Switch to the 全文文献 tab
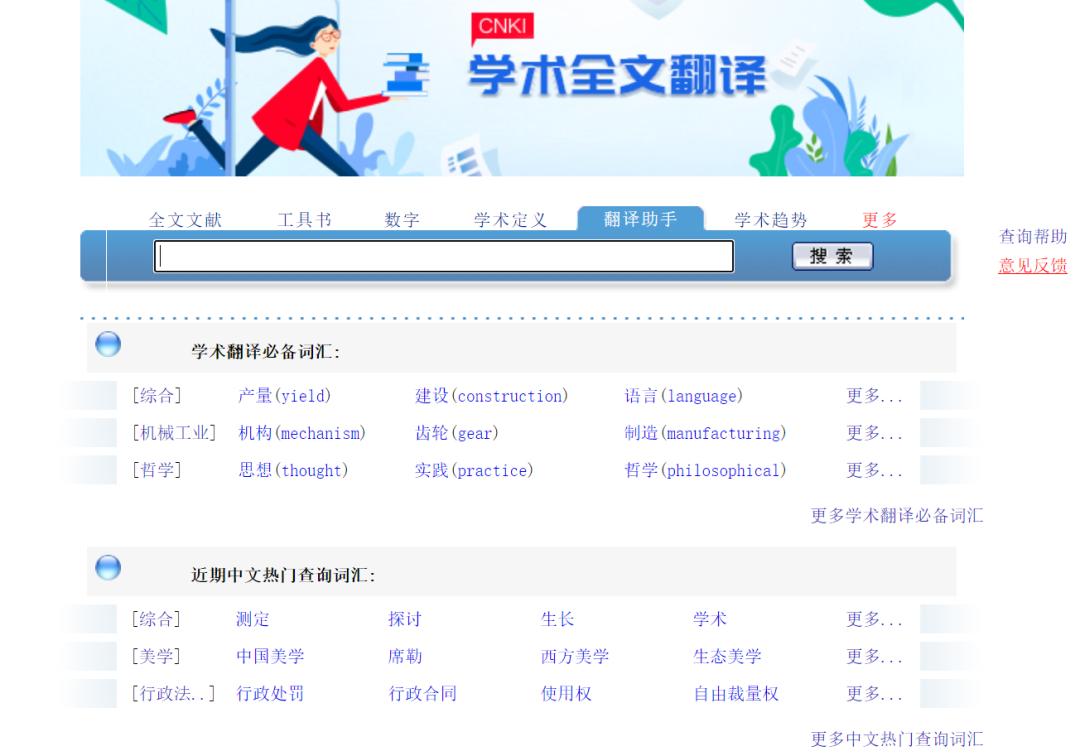The height and width of the screenshot is (756, 1080). pos(185,220)
